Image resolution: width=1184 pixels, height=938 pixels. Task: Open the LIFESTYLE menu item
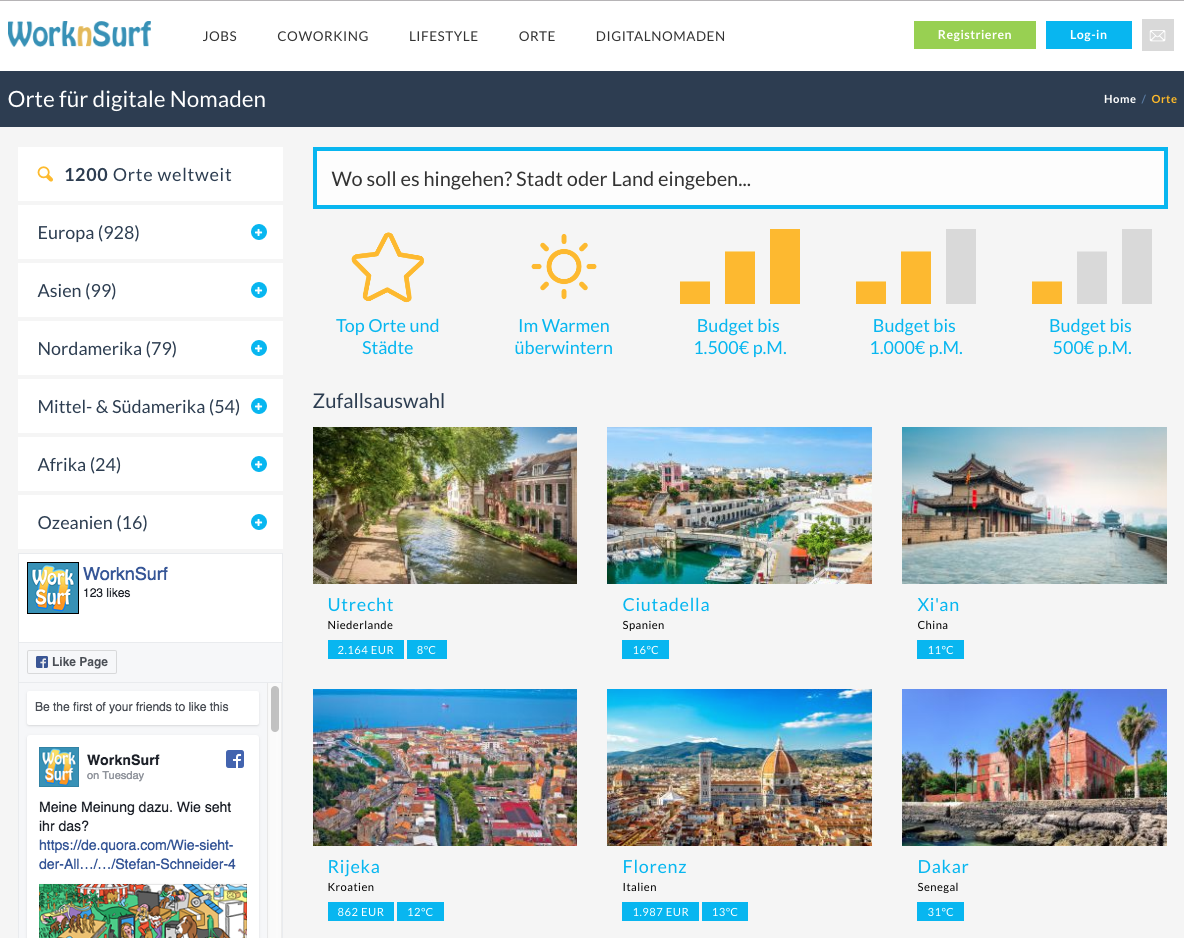(443, 36)
